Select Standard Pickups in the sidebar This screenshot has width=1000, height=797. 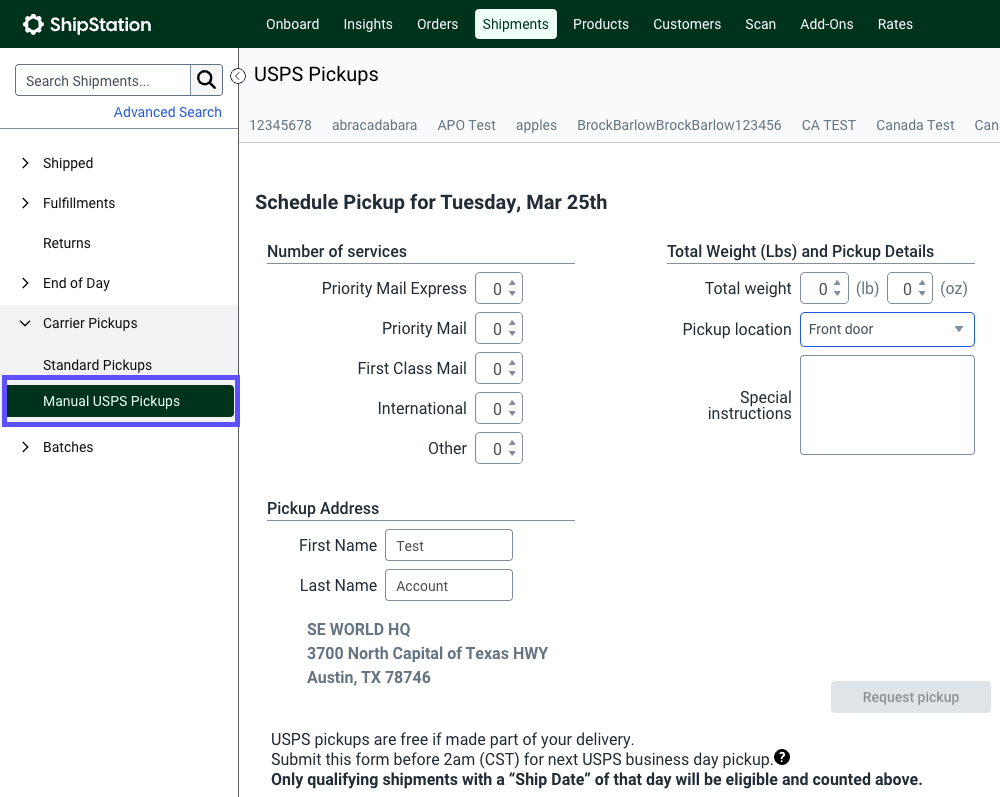(98, 365)
